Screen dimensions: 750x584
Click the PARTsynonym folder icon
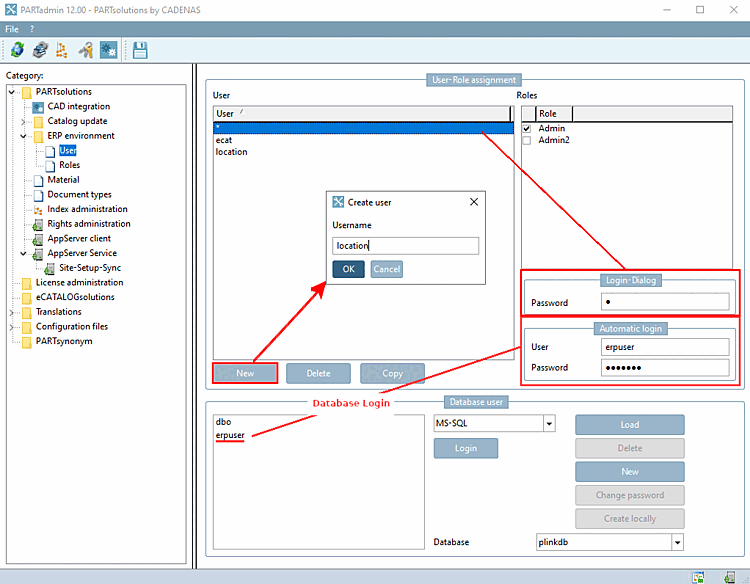pos(27,342)
